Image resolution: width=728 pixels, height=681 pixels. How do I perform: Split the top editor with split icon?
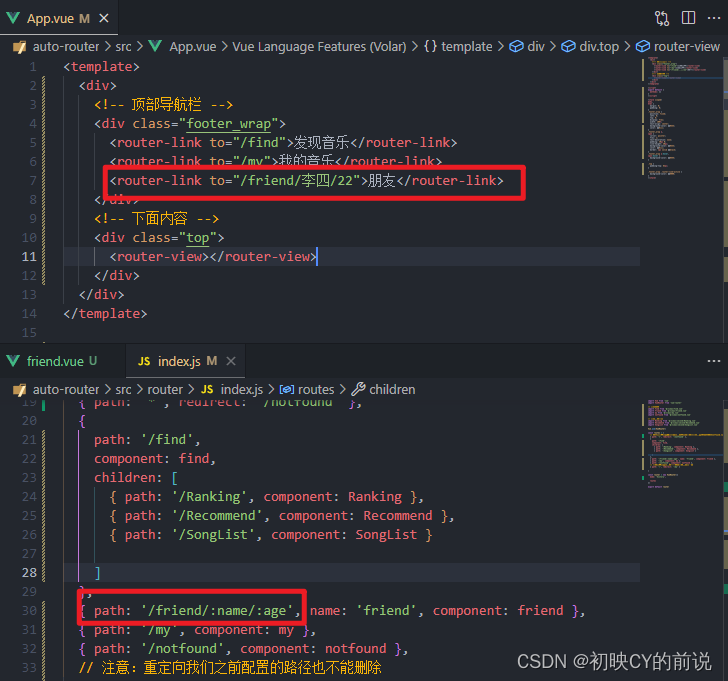(688, 18)
